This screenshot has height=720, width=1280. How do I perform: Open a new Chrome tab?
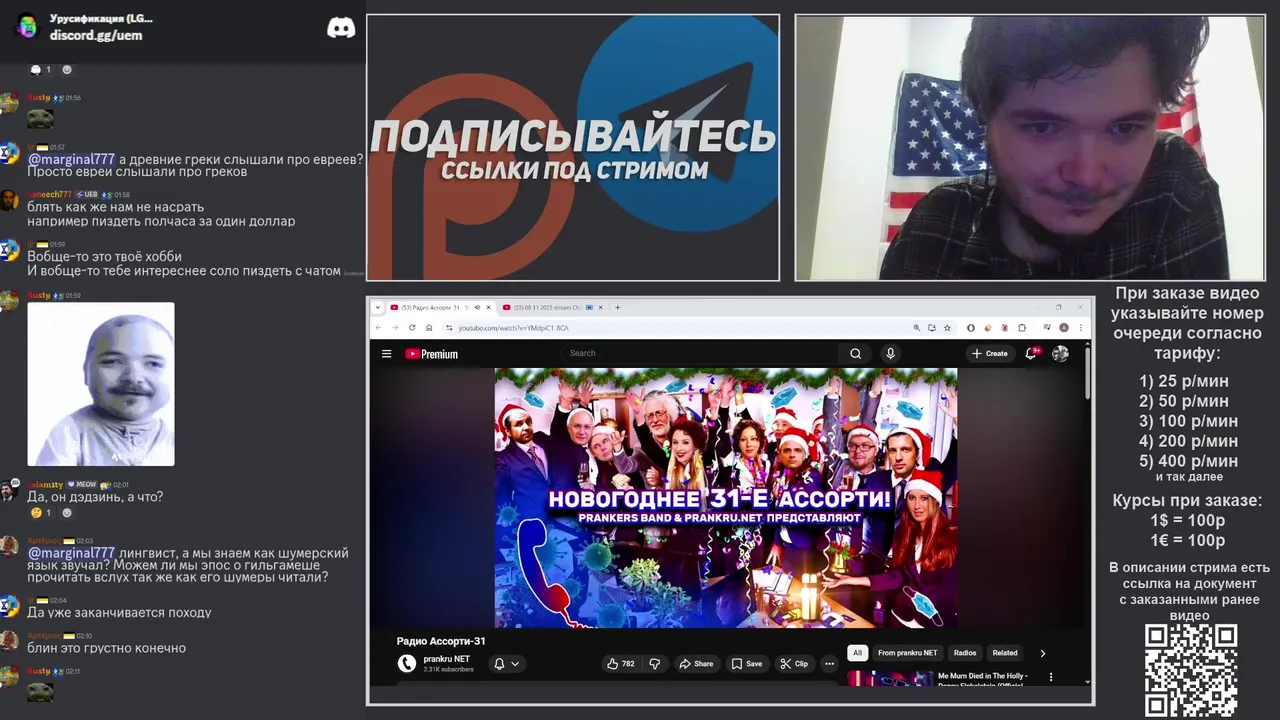[x=617, y=307]
